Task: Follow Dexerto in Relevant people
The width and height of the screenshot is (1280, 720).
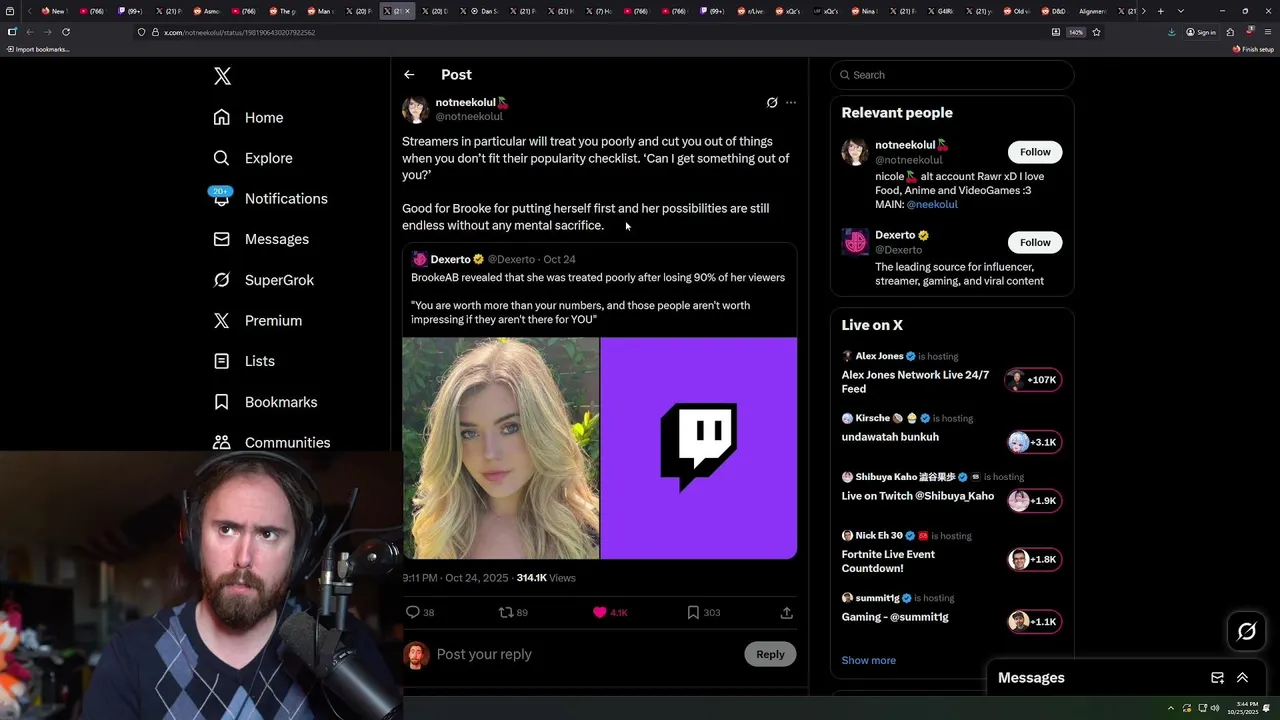Action: 1035,242
